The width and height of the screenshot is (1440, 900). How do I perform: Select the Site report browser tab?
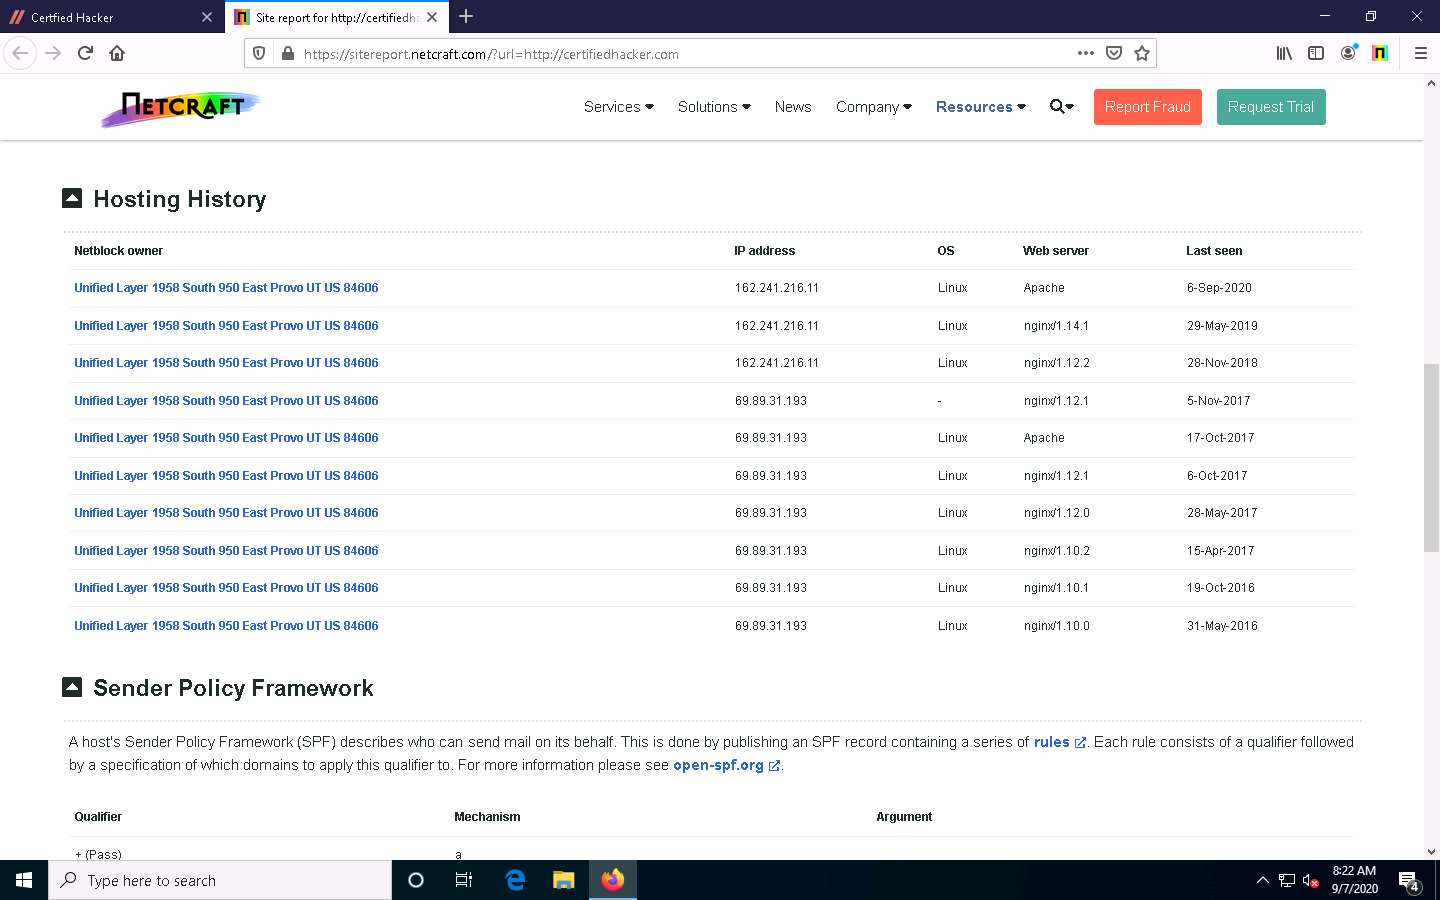pyautogui.click(x=335, y=17)
